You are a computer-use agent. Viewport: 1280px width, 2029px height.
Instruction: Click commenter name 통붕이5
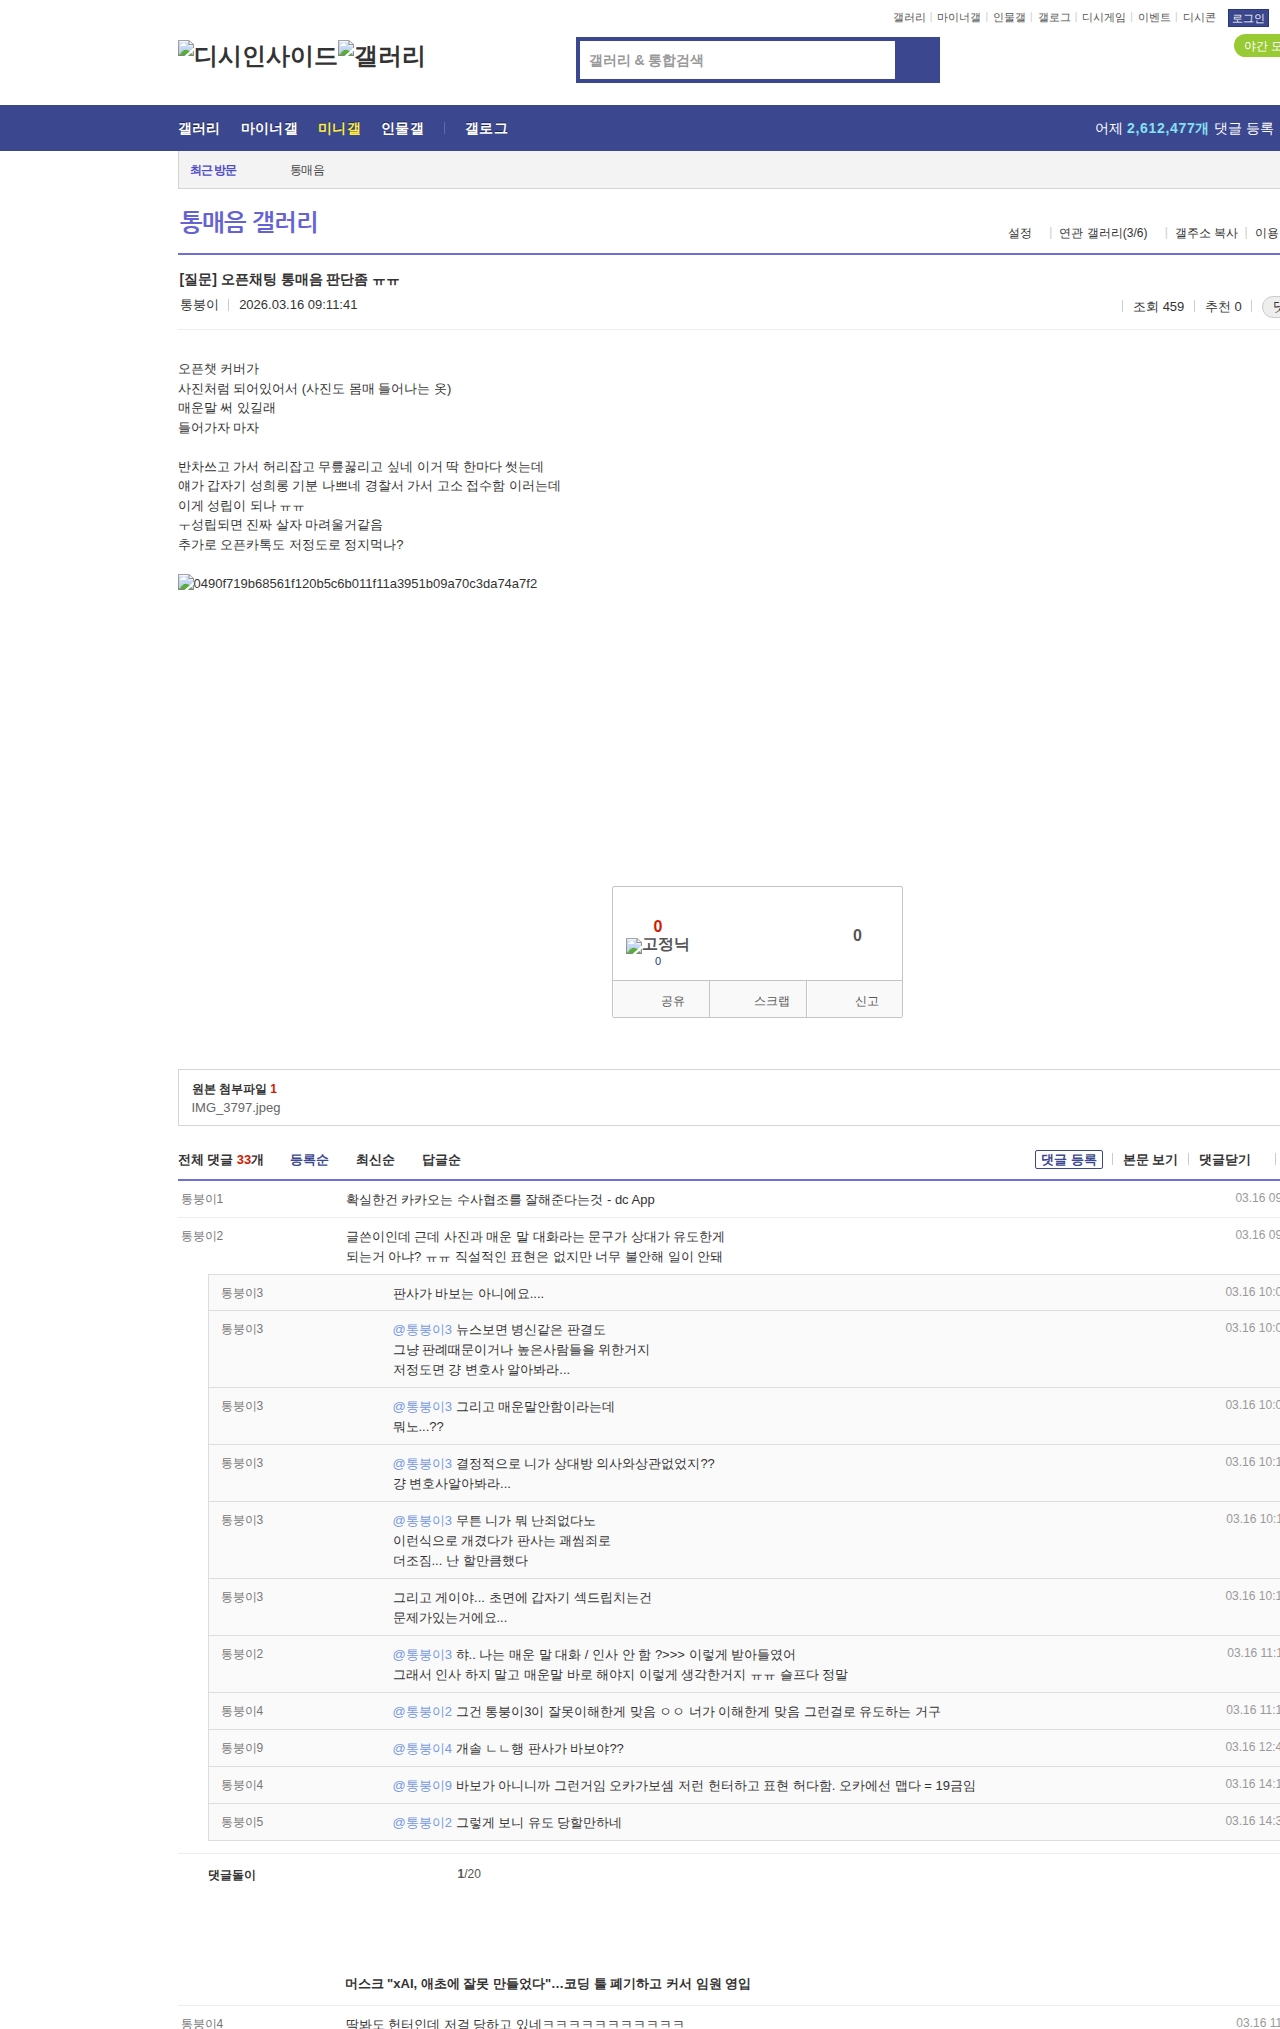(x=242, y=1822)
